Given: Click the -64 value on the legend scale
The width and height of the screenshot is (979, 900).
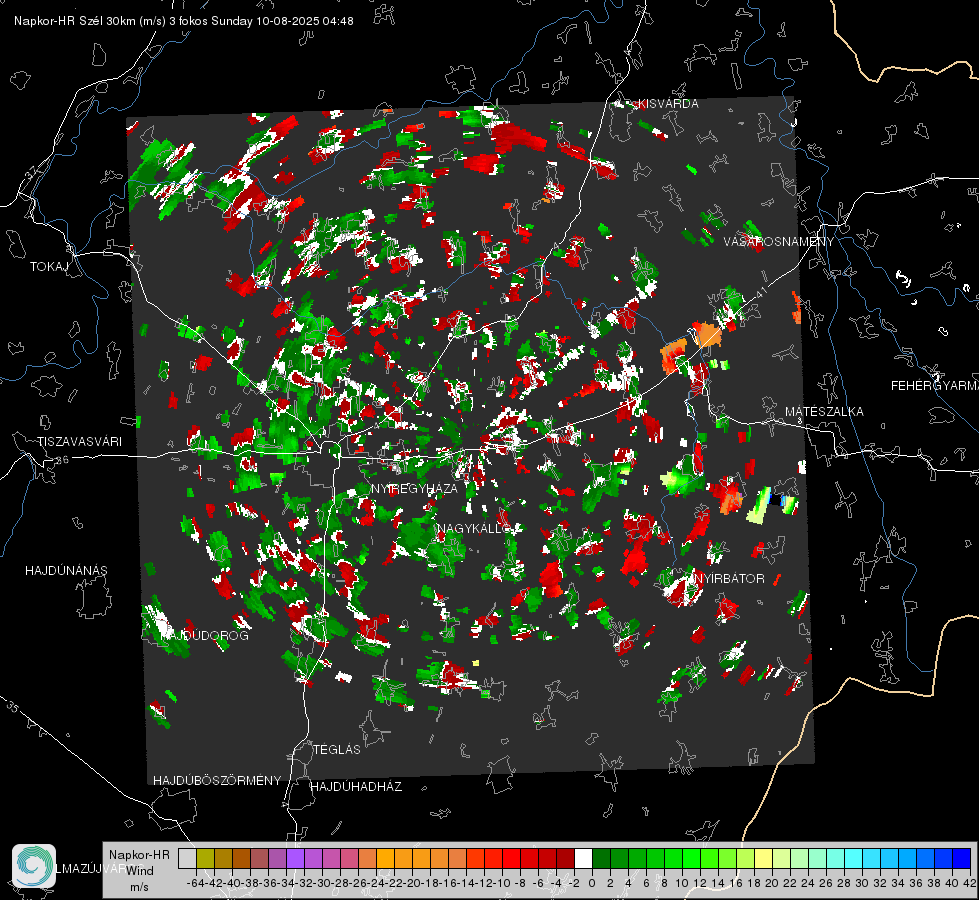Looking at the screenshot, I should tap(195, 883).
